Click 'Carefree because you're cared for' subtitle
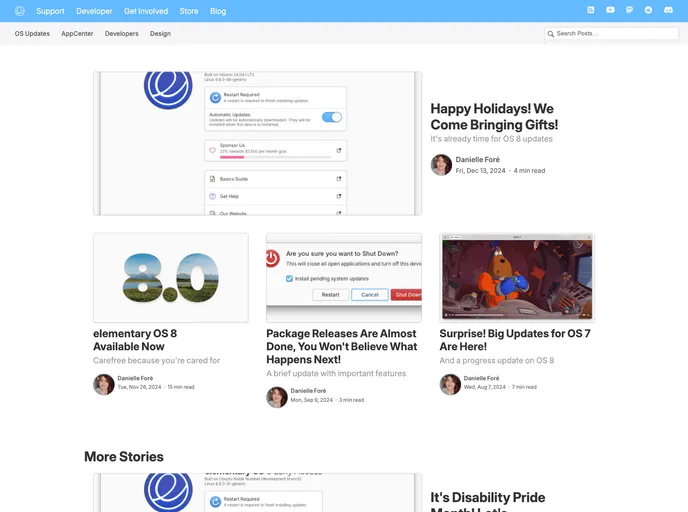 point(157,360)
